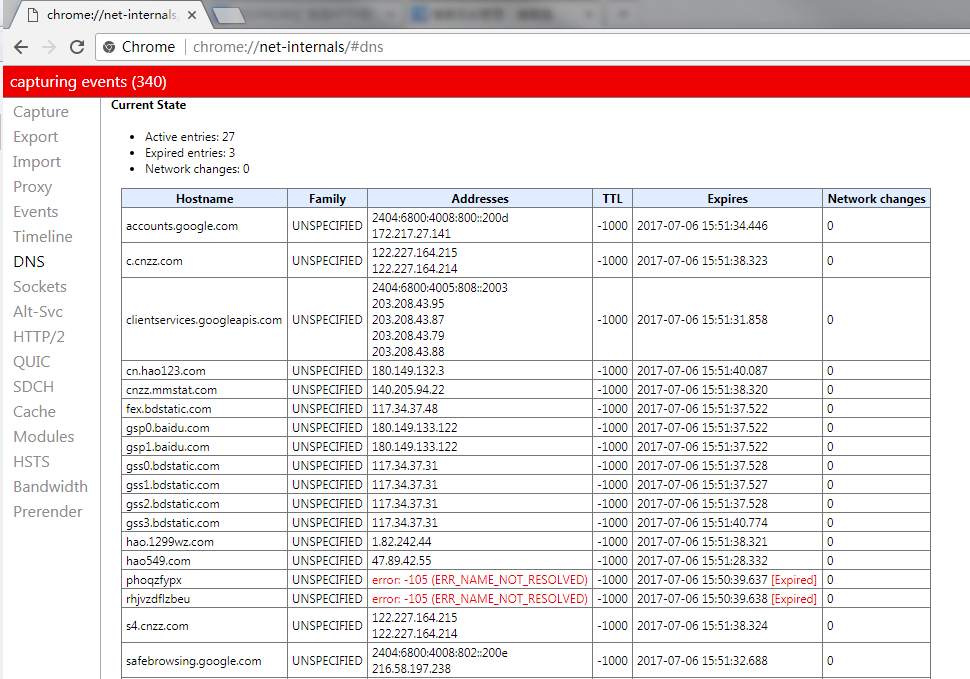Open the SDCH section
970x679 pixels.
33,386
